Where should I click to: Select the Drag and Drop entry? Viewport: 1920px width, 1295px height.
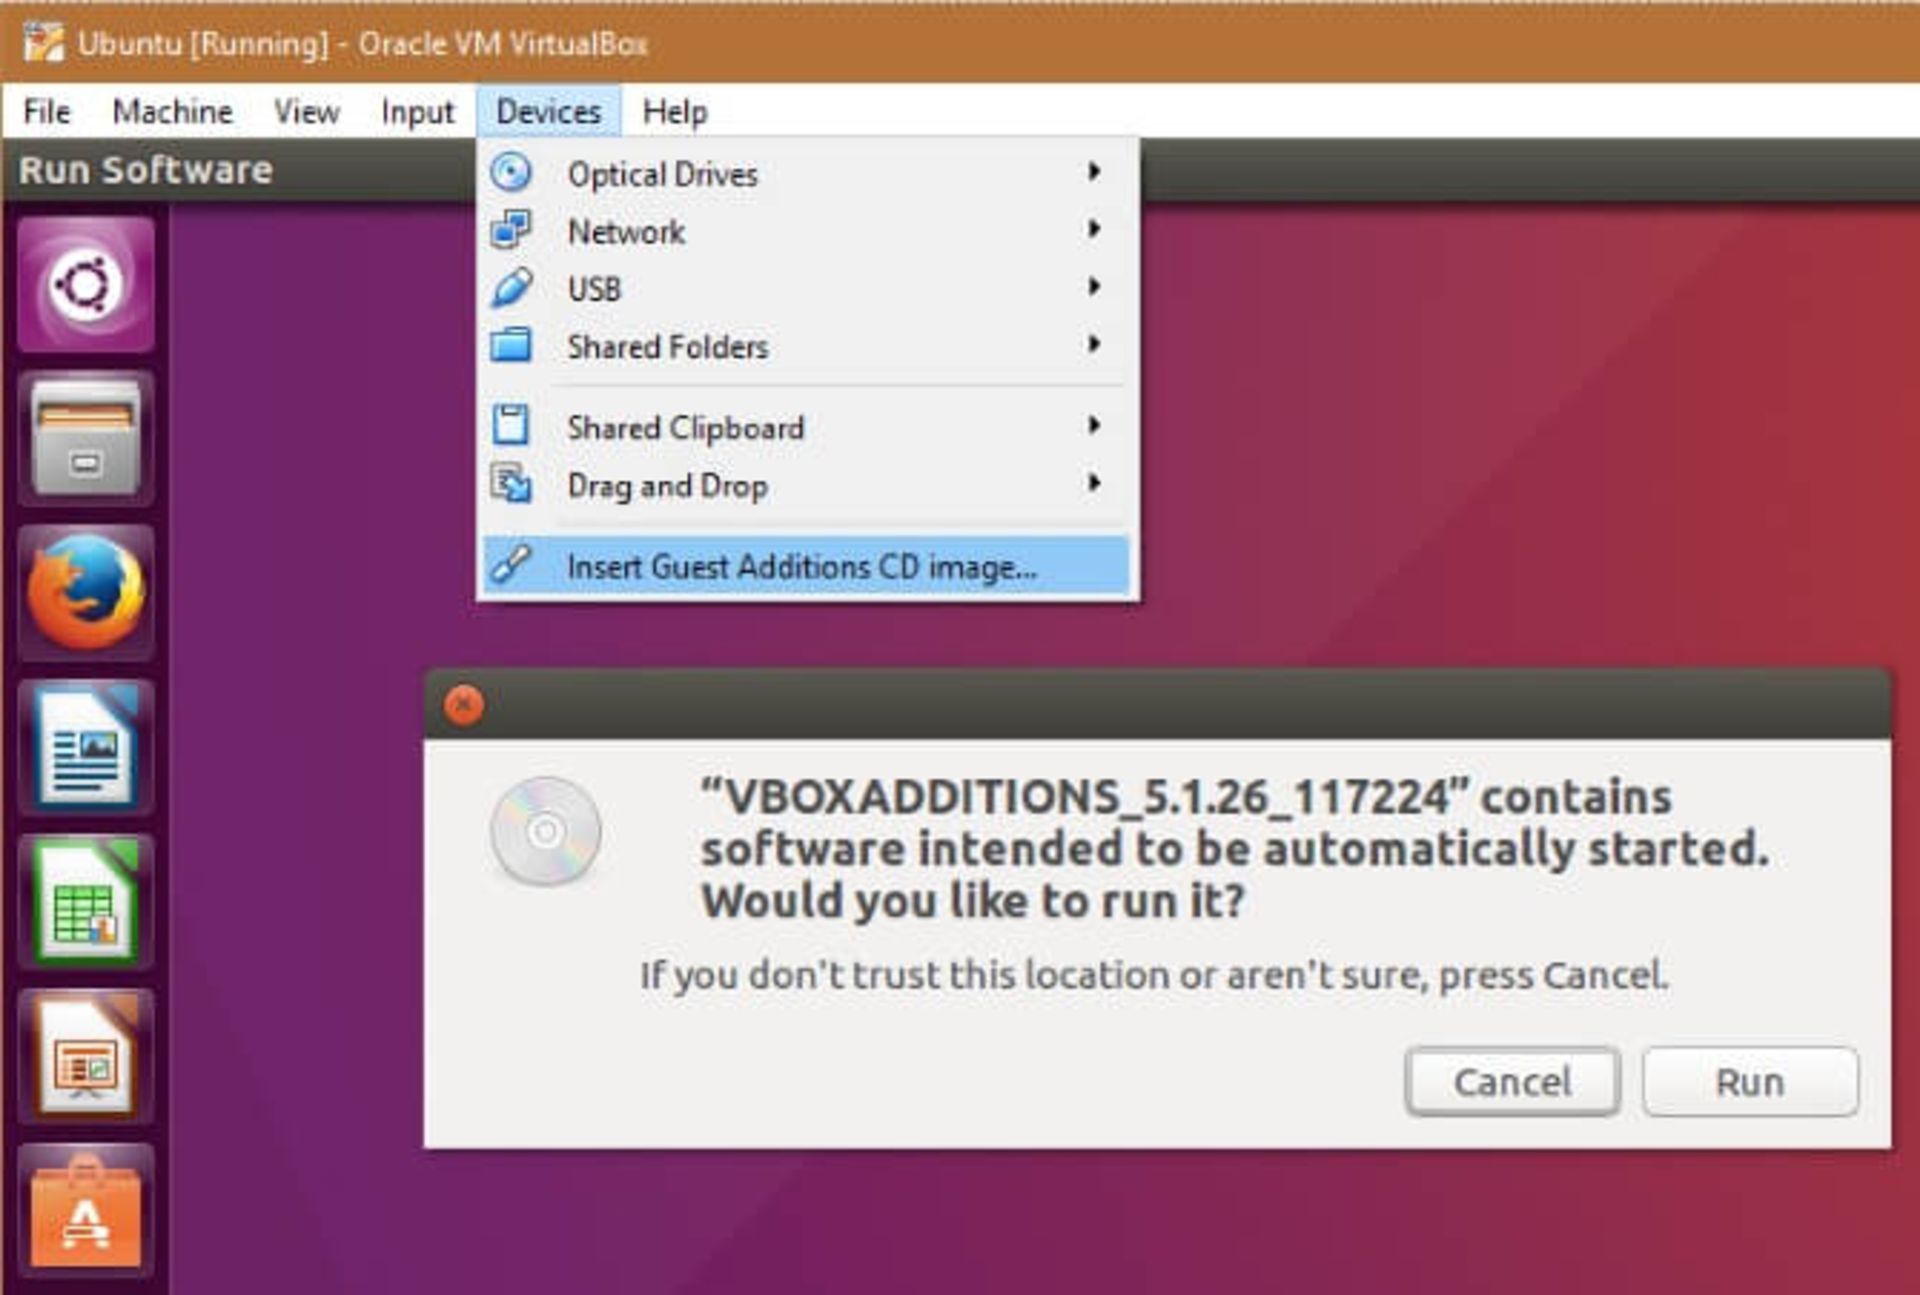pyautogui.click(x=805, y=485)
